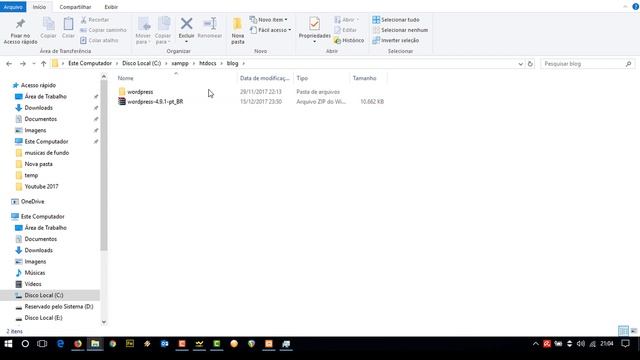This screenshot has height=360, width=640.
Task: Refresh the current folder
Action: (530, 64)
